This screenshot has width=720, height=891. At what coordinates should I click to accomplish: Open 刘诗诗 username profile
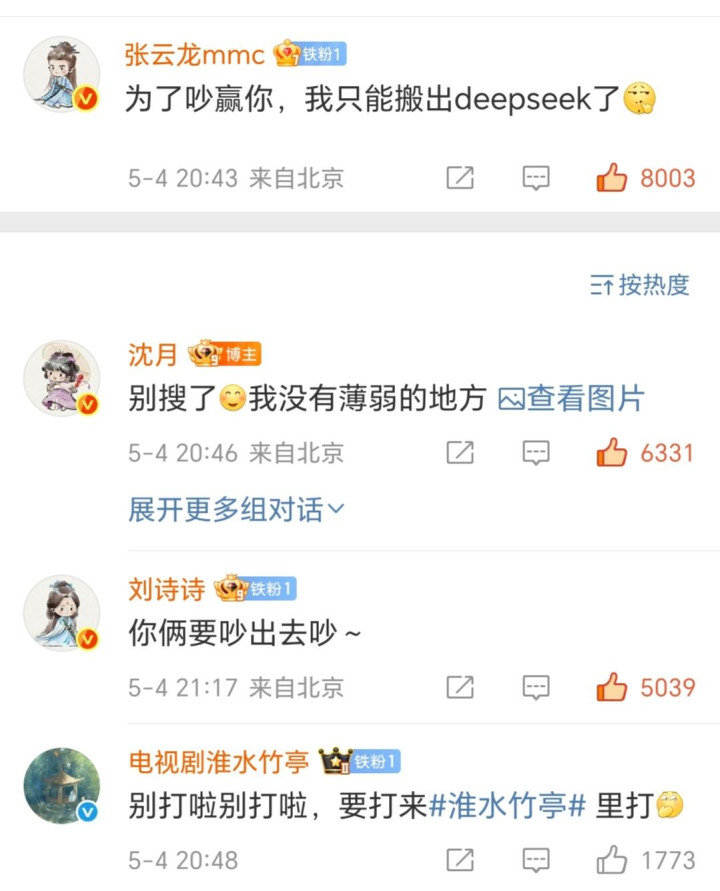[167, 589]
